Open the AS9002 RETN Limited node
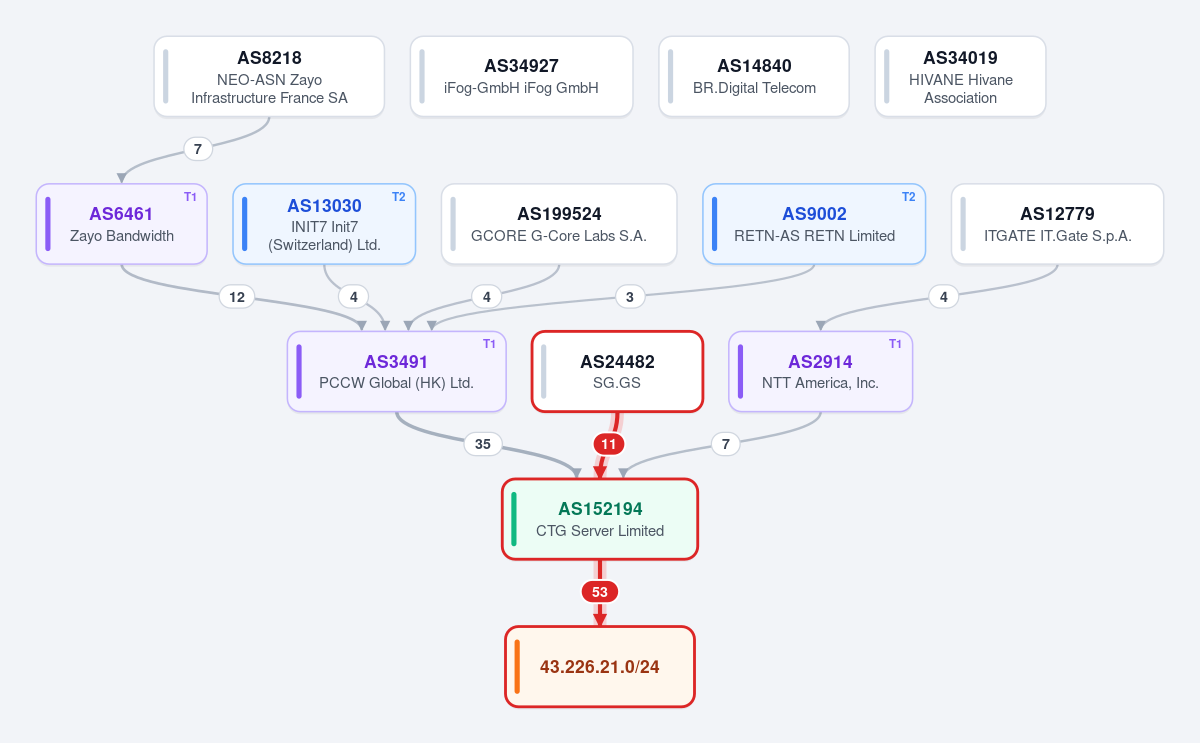The width and height of the screenshot is (1200, 743). [814, 224]
